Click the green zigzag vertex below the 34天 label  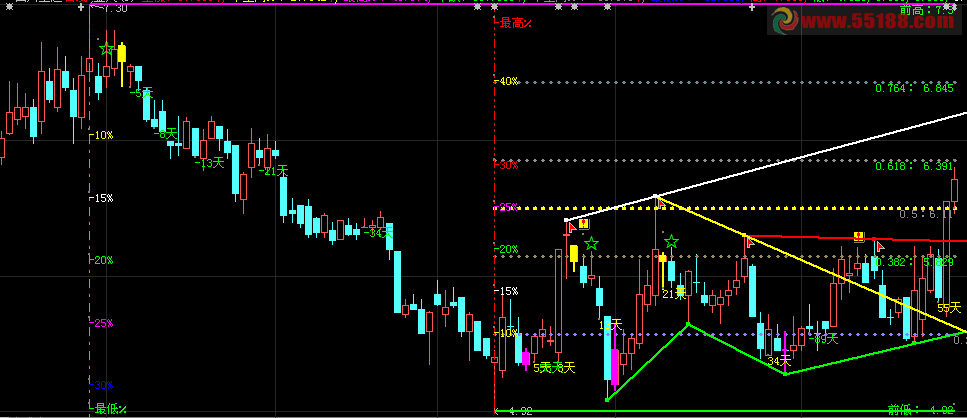[784, 374]
